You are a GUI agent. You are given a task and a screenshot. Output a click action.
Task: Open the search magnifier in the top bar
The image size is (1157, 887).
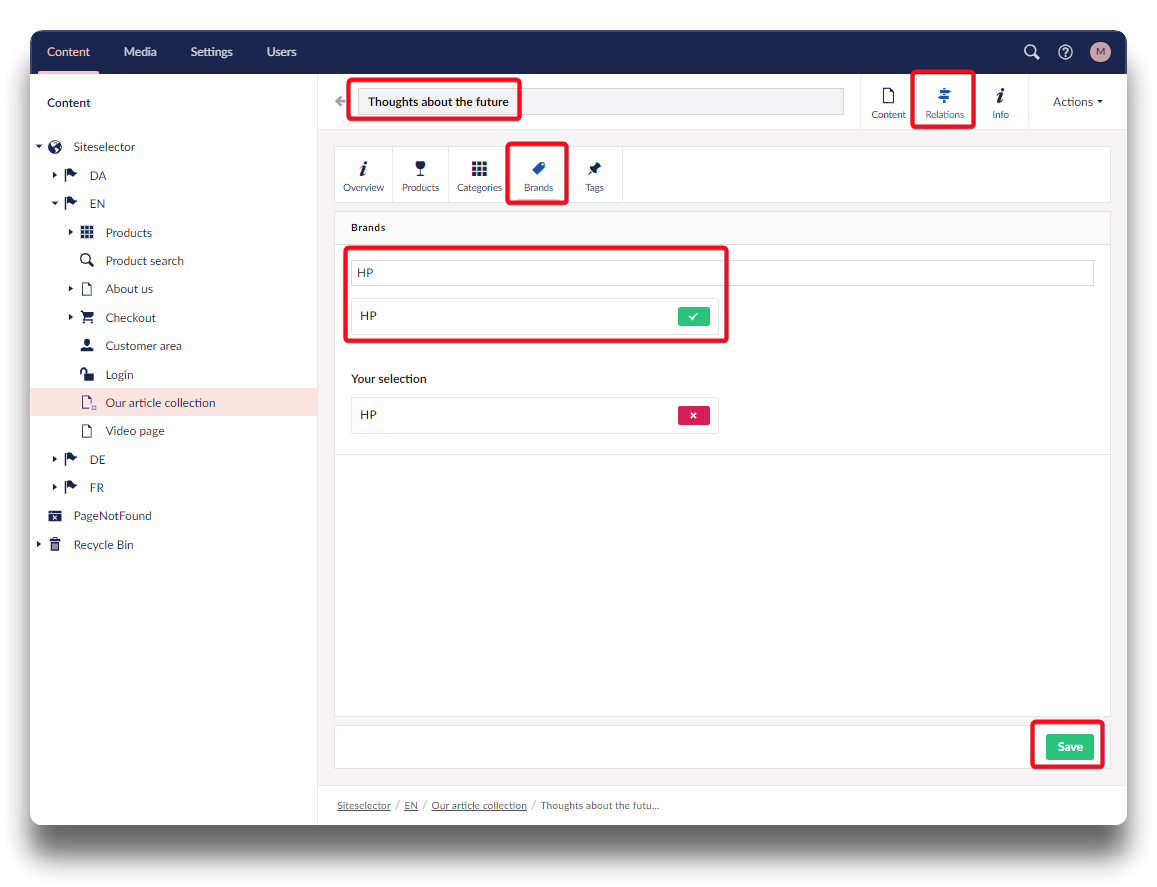[x=1031, y=52]
